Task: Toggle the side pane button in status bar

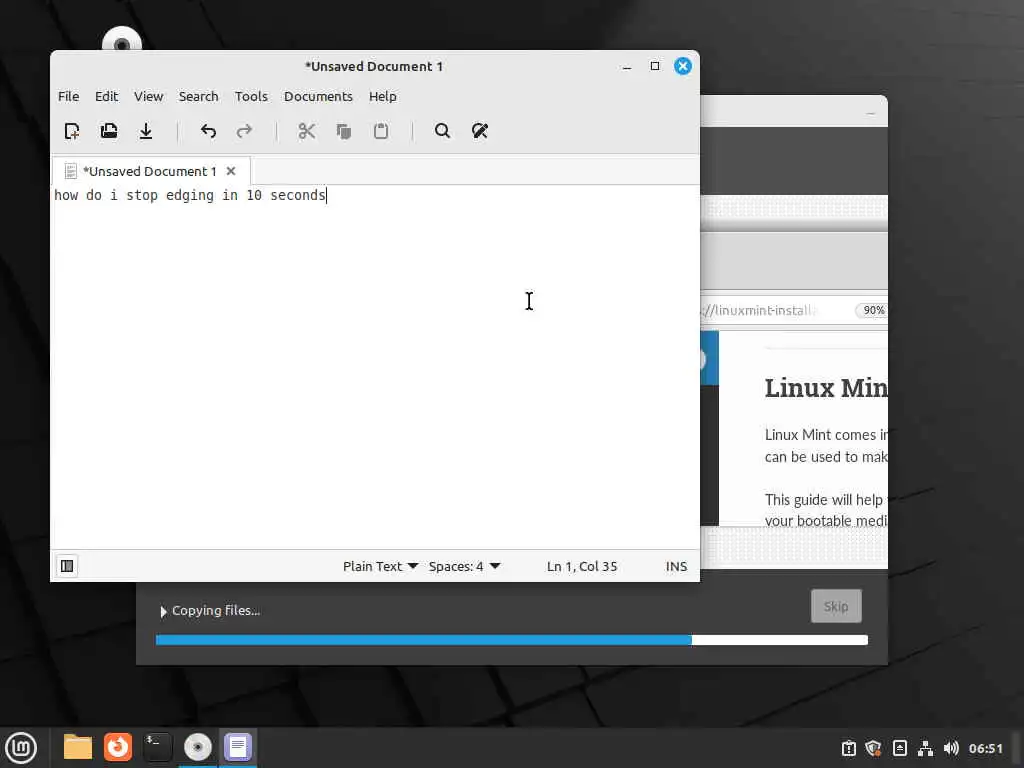Action: (x=67, y=566)
